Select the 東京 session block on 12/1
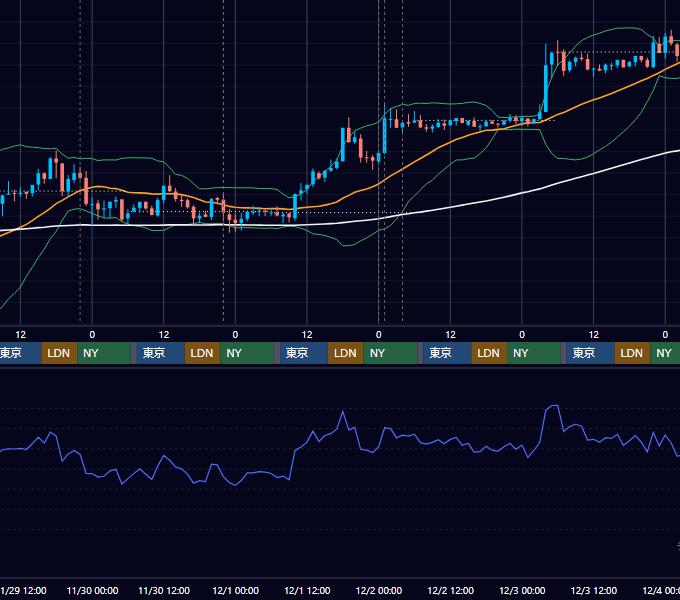 click(304, 353)
